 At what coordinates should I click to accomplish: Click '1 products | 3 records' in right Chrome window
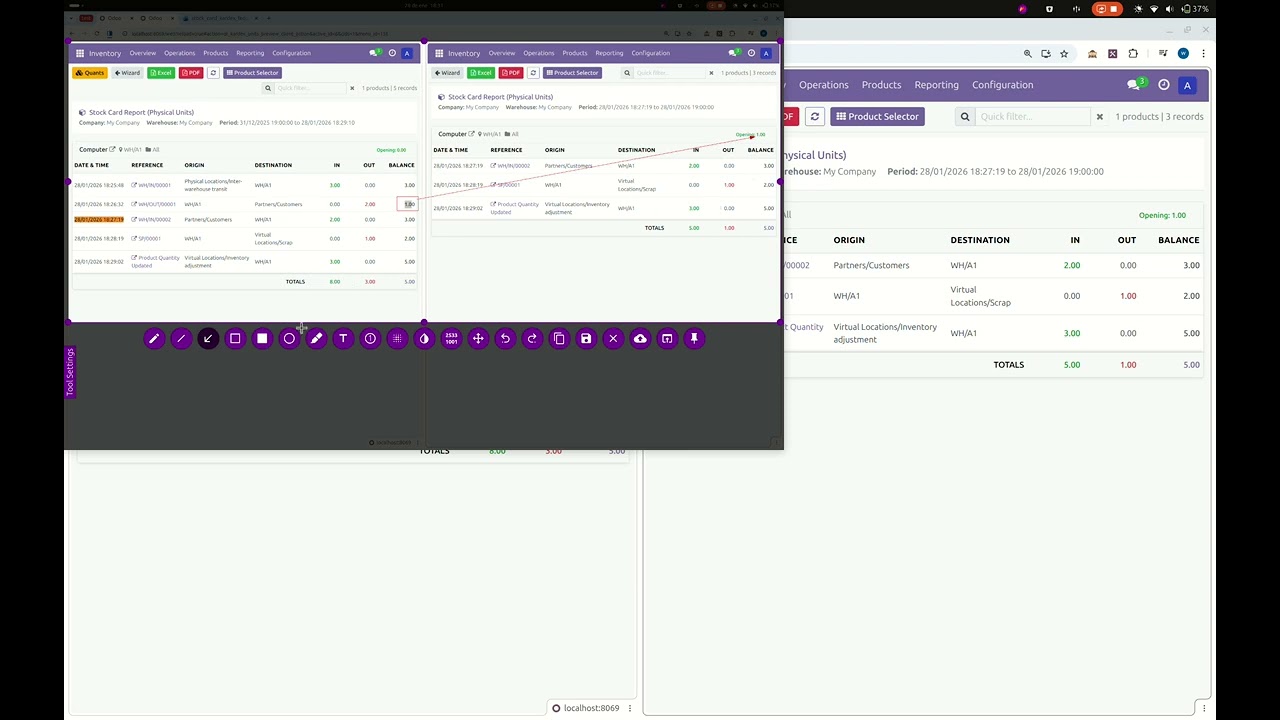1159,117
